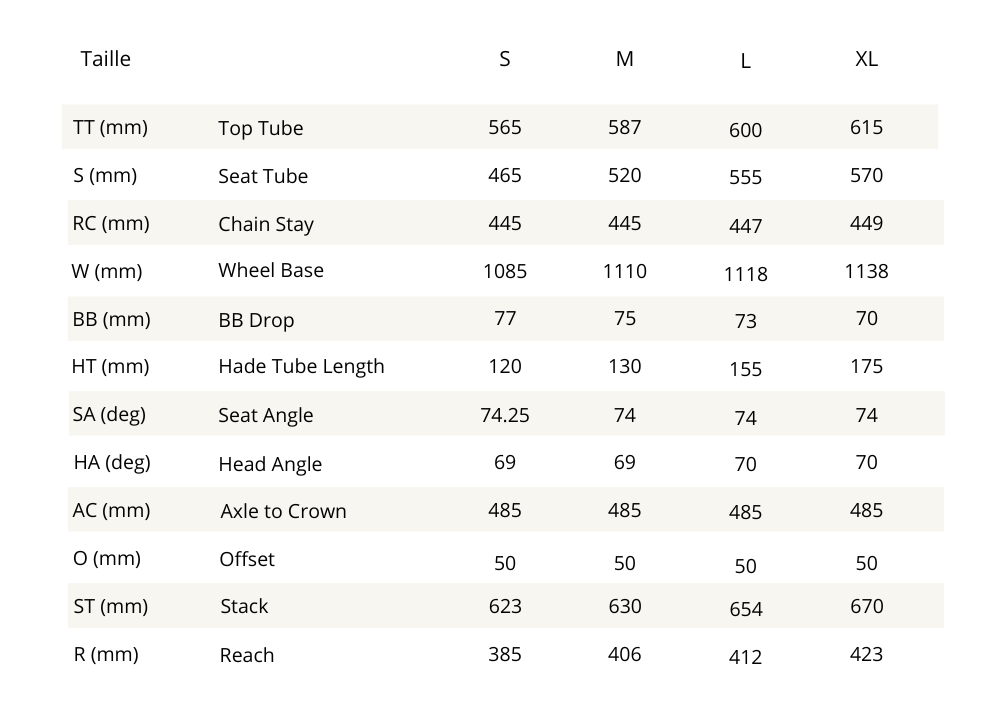1000x707 pixels.
Task: Click the TT (mm) abbreviation cell
Action: tap(110, 127)
